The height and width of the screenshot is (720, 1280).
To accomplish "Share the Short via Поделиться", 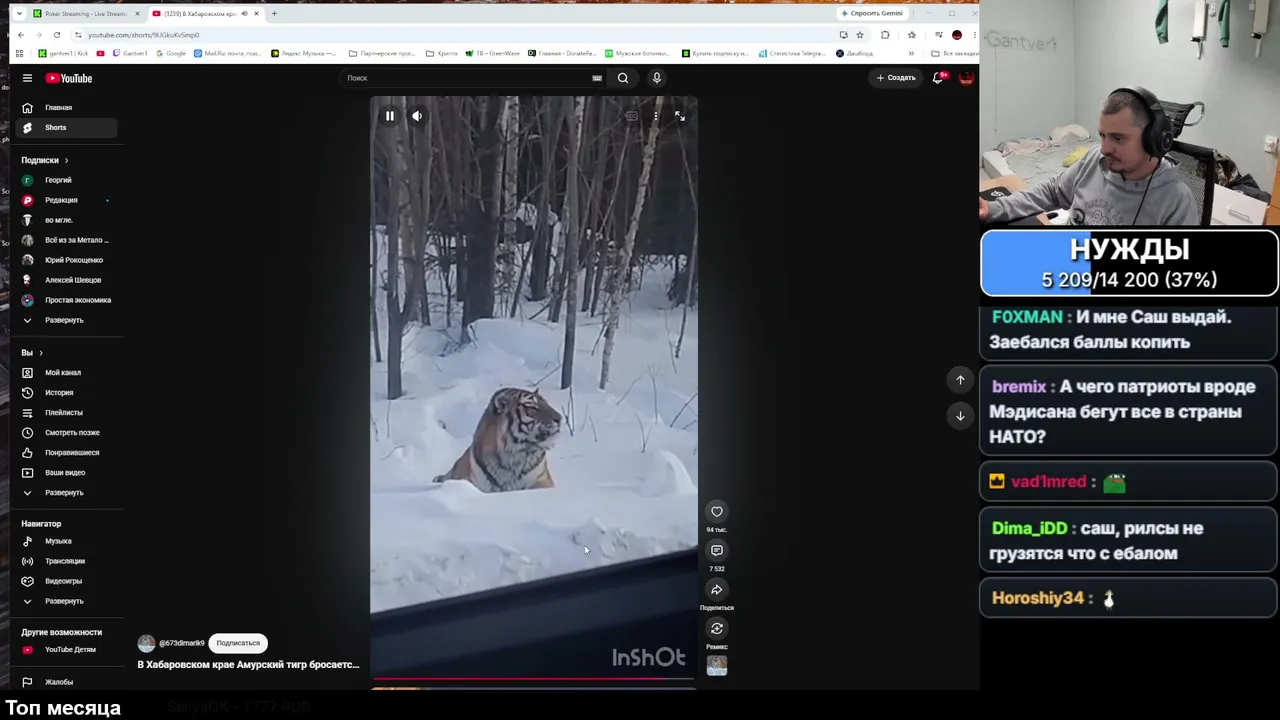I will 717,590.
